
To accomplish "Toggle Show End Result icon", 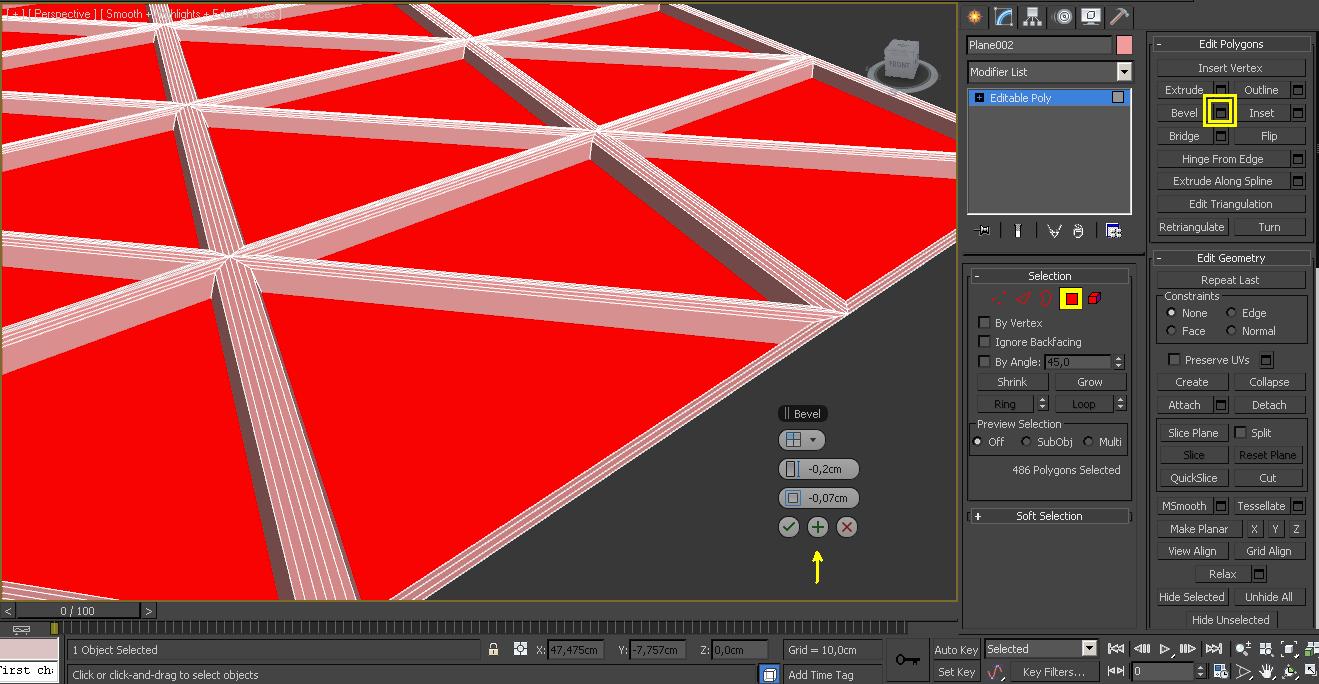I will tap(1017, 231).
